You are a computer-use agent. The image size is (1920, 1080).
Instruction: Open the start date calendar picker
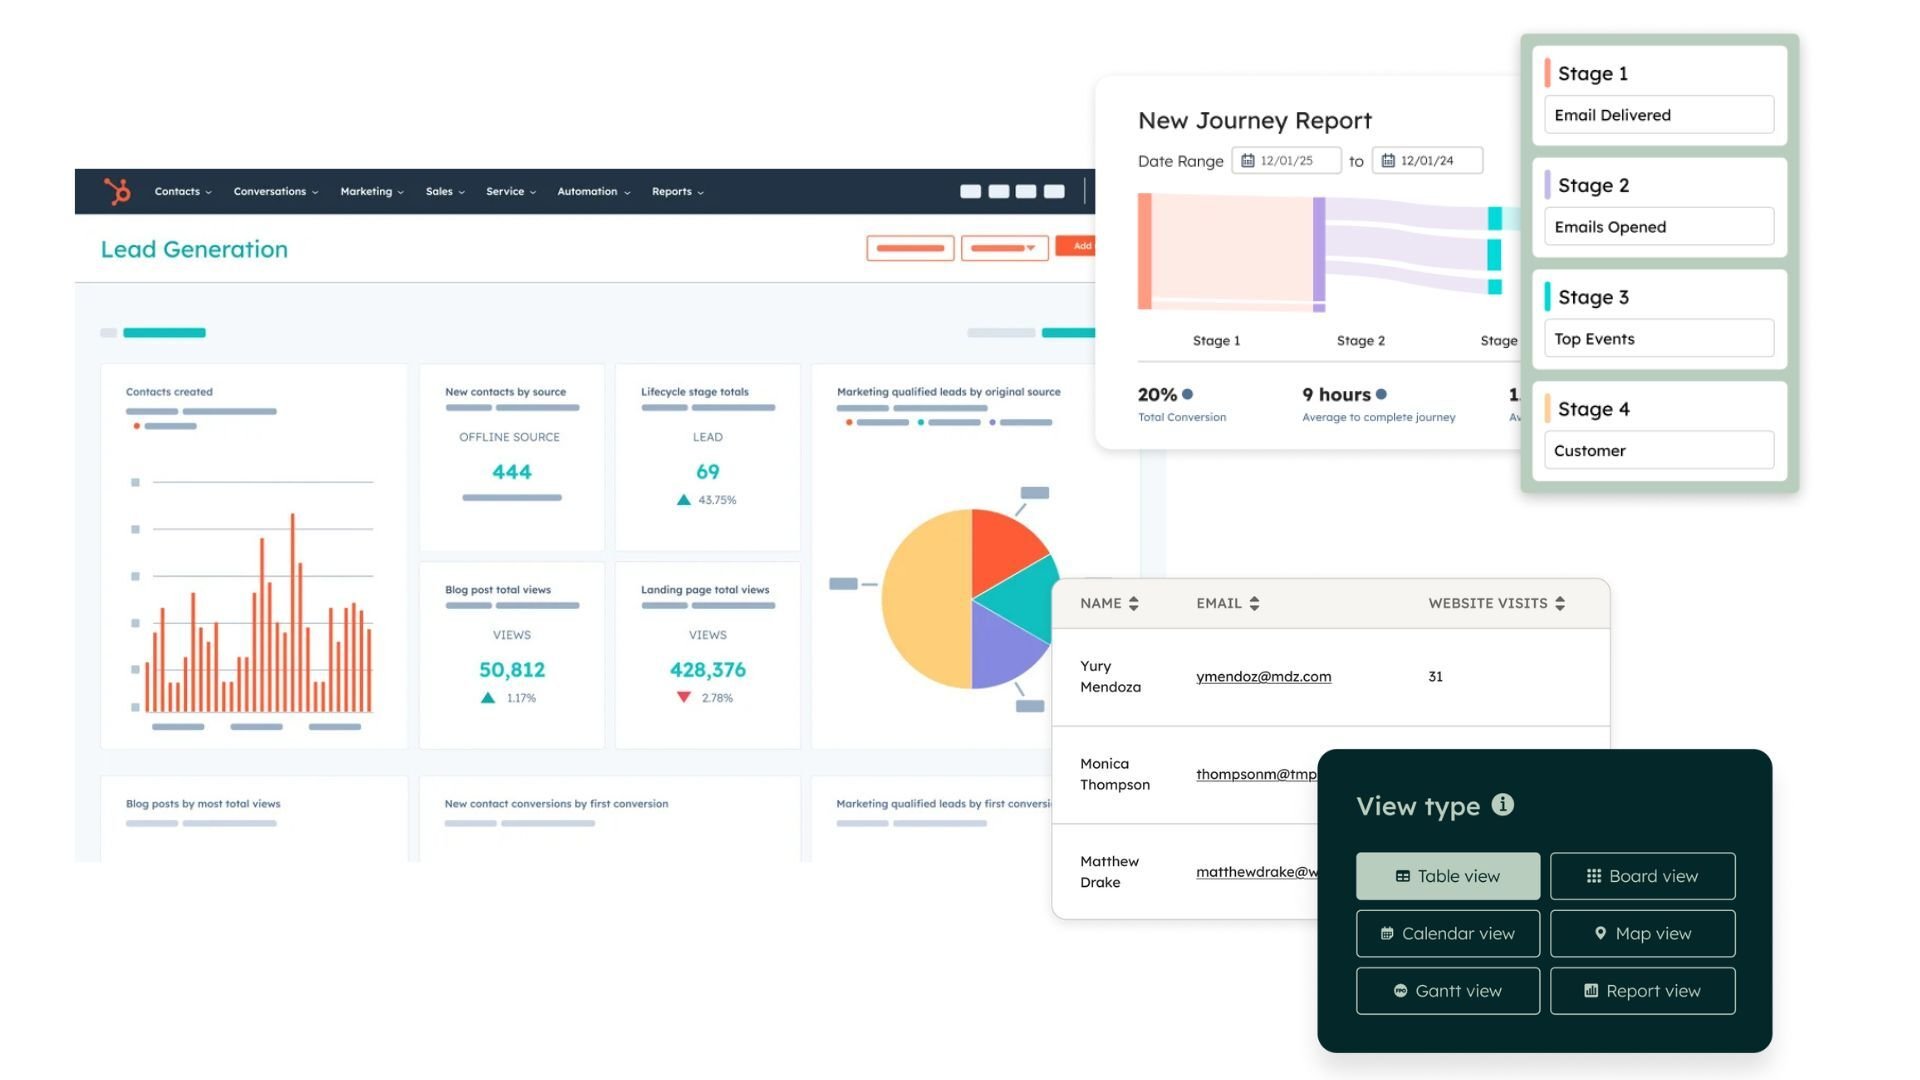pyautogui.click(x=1247, y=159)
